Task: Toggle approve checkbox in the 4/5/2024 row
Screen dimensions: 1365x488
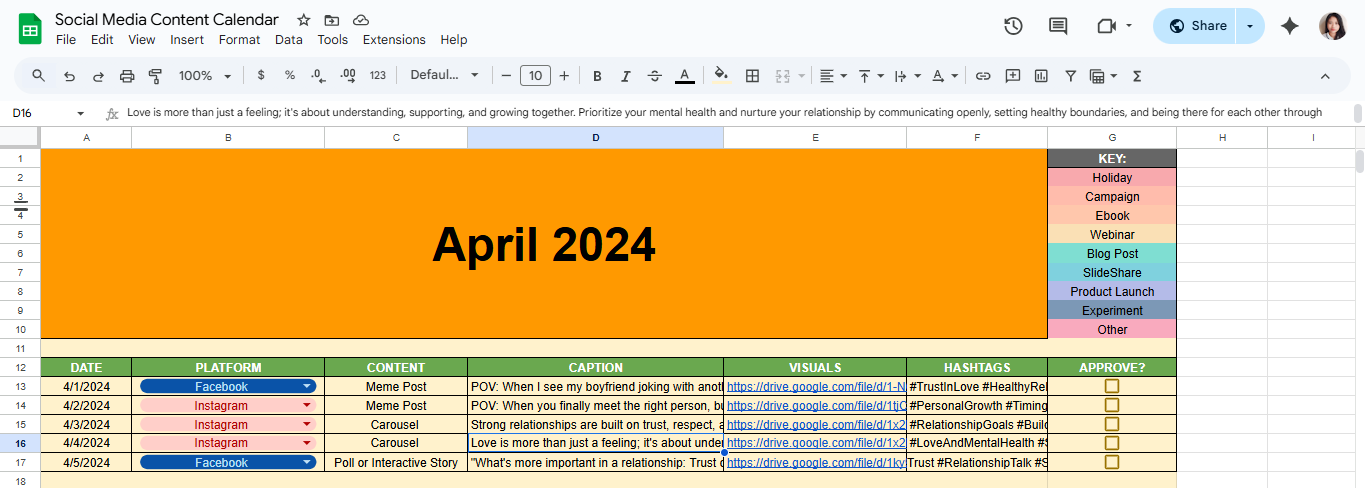Action: tap(1111, 462)
